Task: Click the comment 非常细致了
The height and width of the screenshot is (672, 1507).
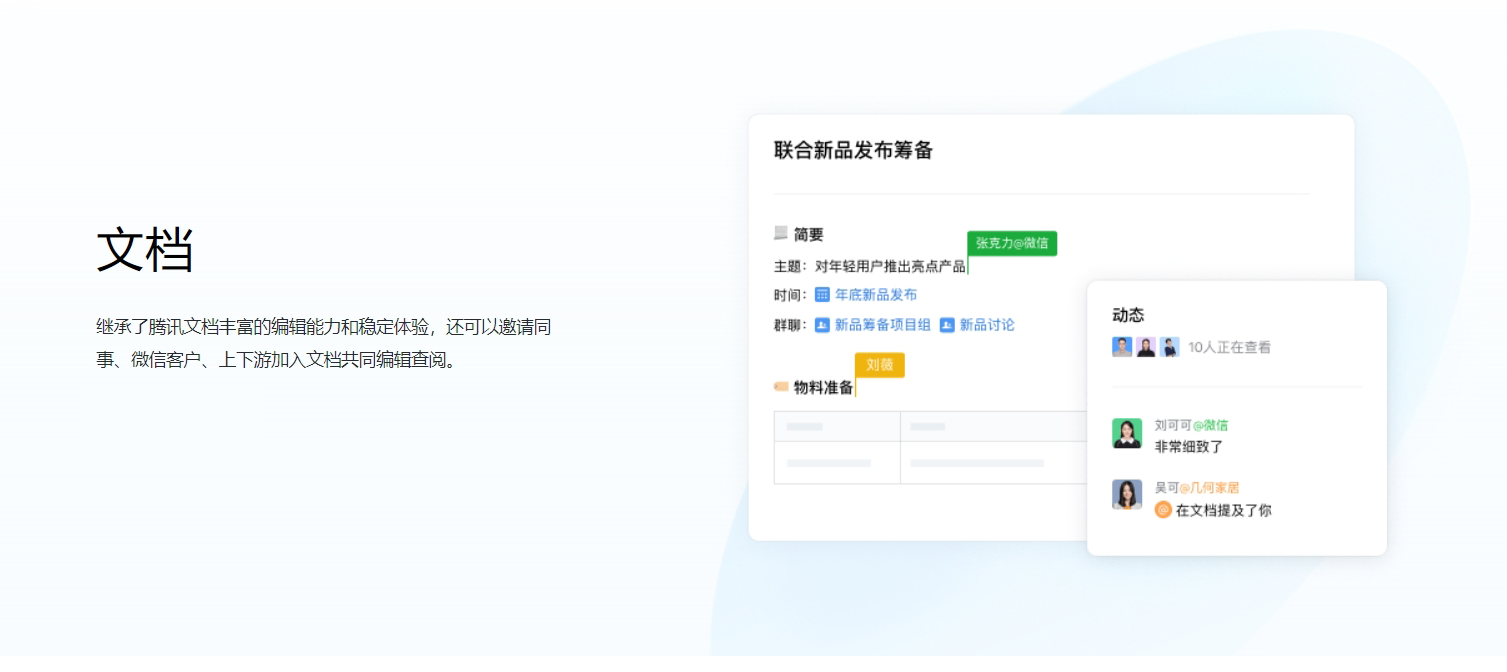Action: 1189,447
